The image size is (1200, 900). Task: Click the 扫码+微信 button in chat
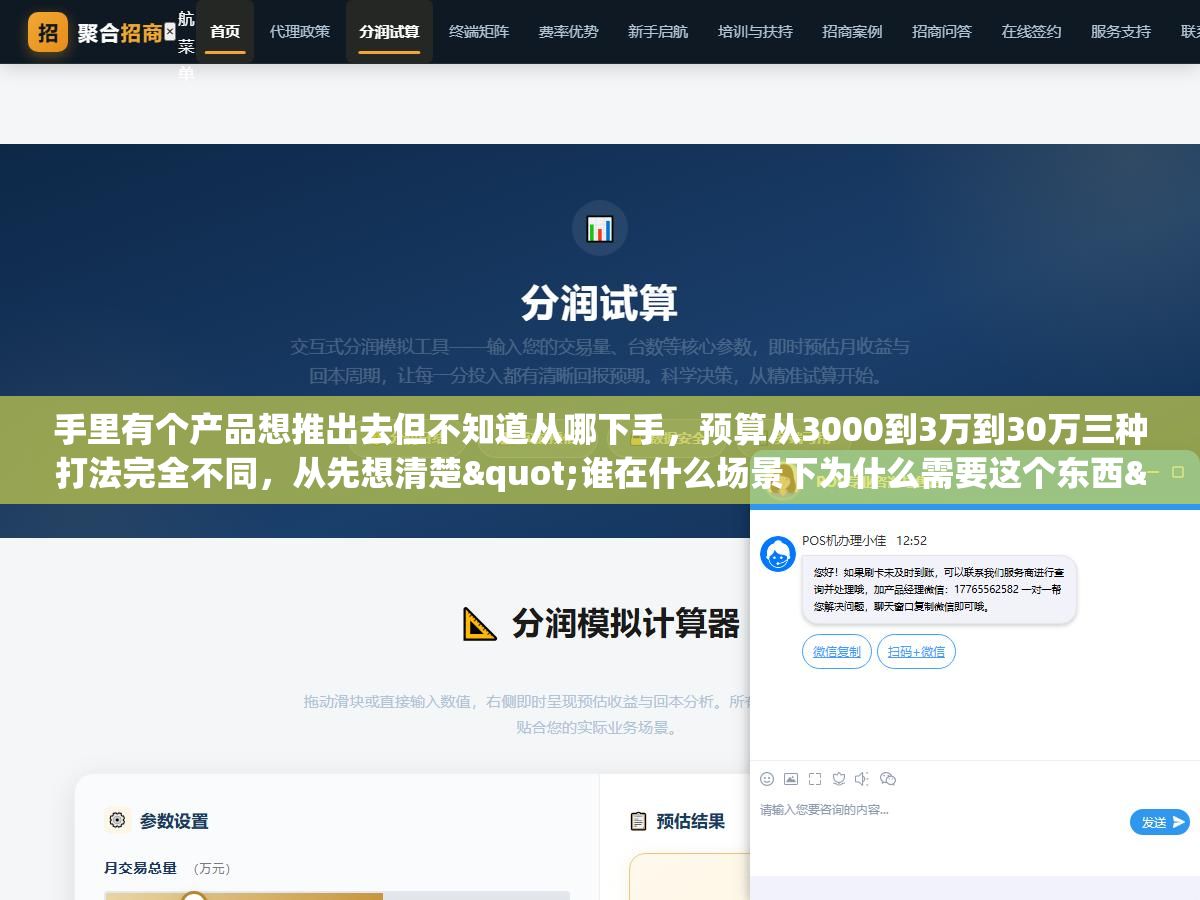tap(916, 651)
